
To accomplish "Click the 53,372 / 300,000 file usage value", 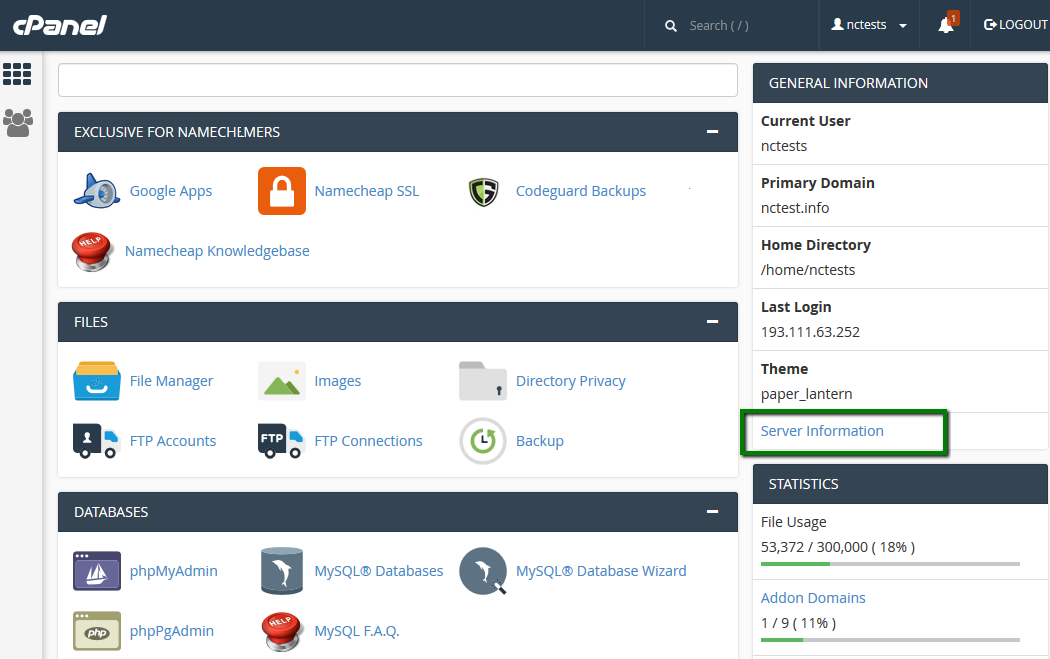I will [x=838, y=547].
